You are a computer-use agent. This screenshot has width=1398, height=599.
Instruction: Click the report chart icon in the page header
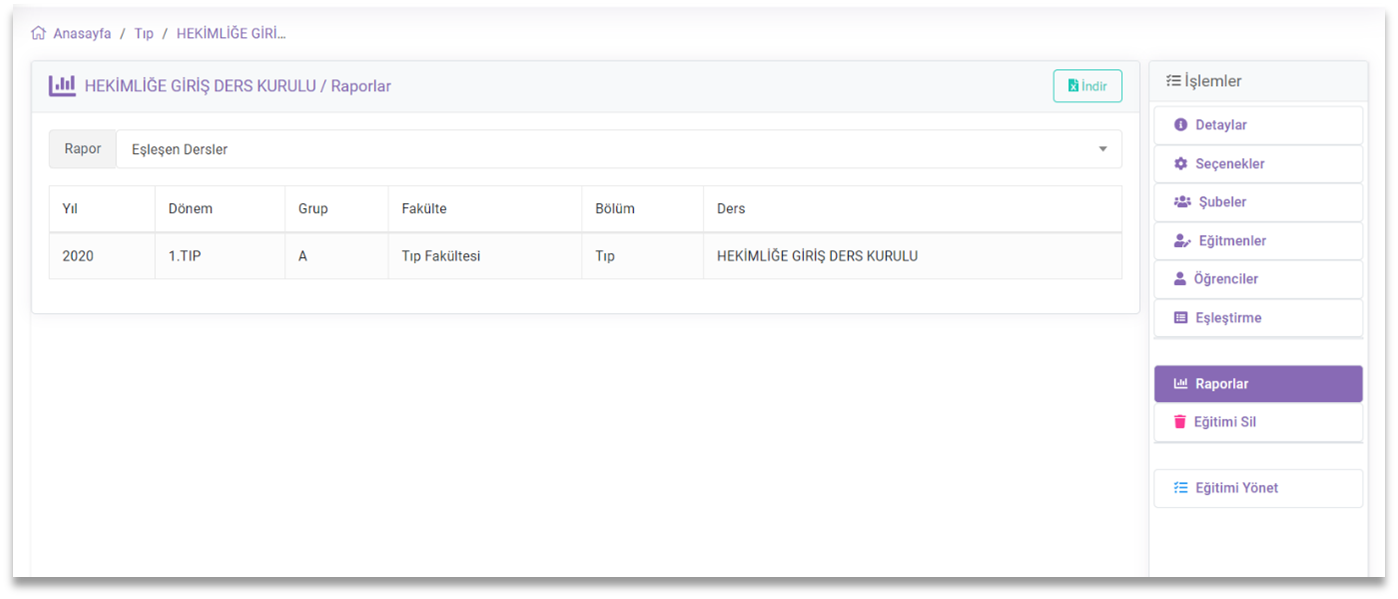(x=62, y=86)
